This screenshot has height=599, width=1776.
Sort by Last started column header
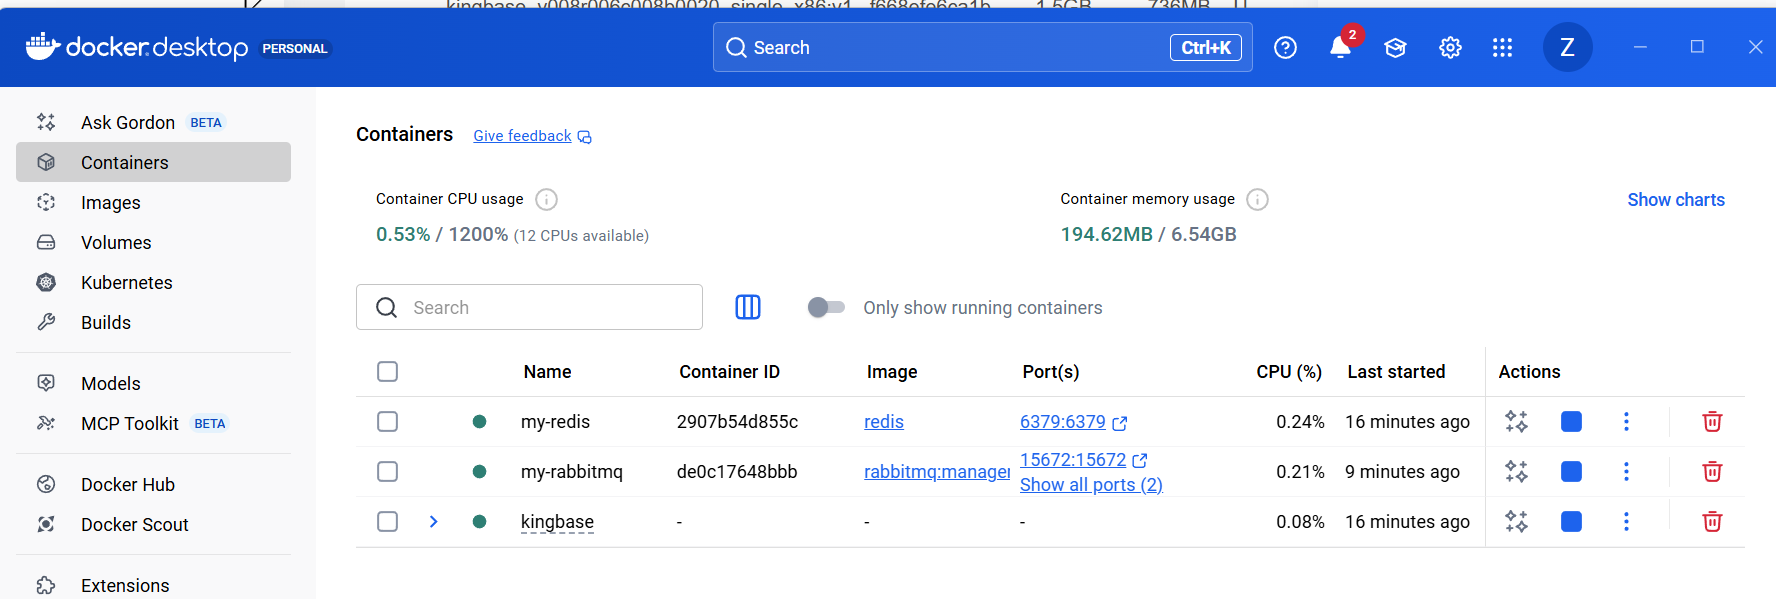tap(1396, 372)
